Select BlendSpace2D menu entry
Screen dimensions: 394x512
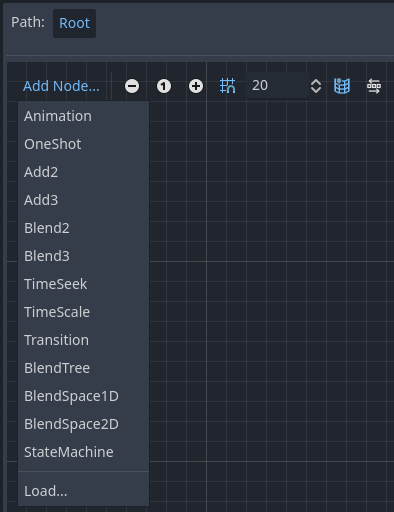point(84,424)
